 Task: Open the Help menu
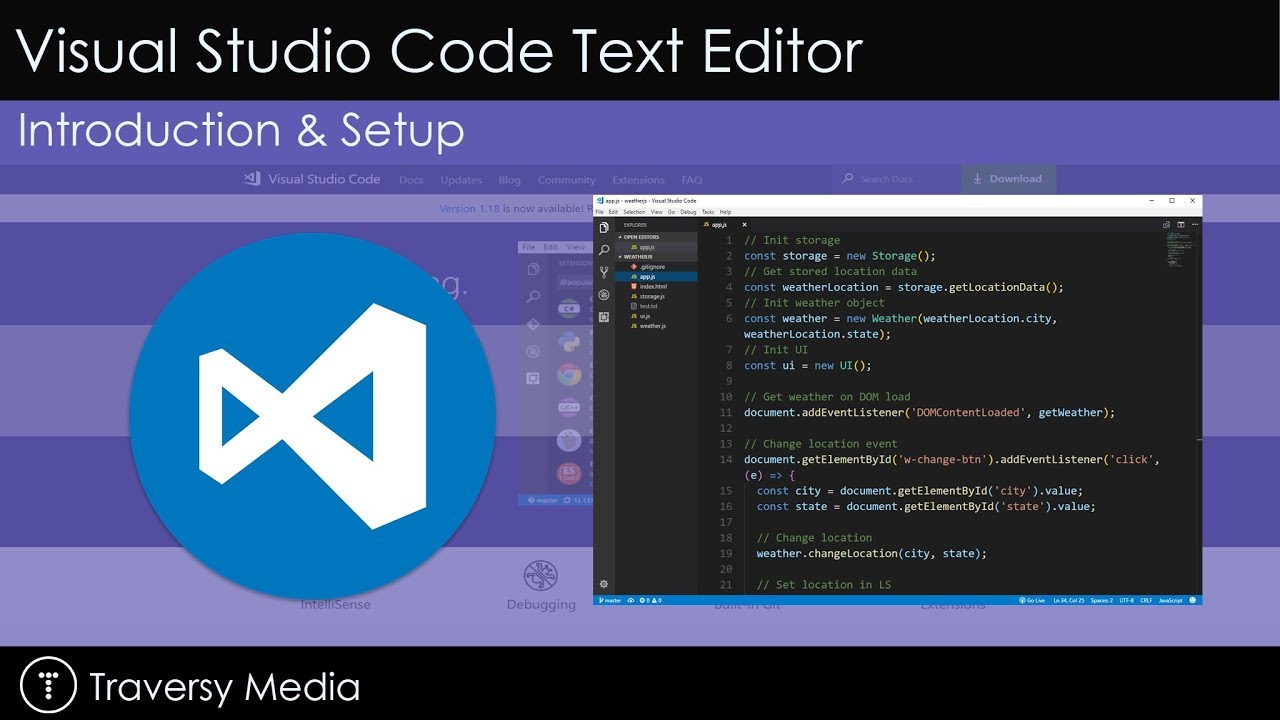tap(726, 212)
